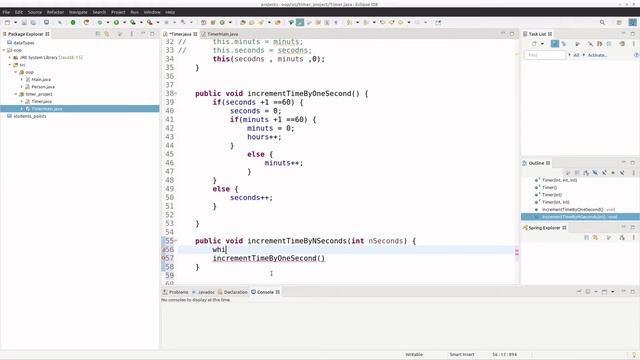
Task: Open Outline view menu
Action: pos(633,173)
